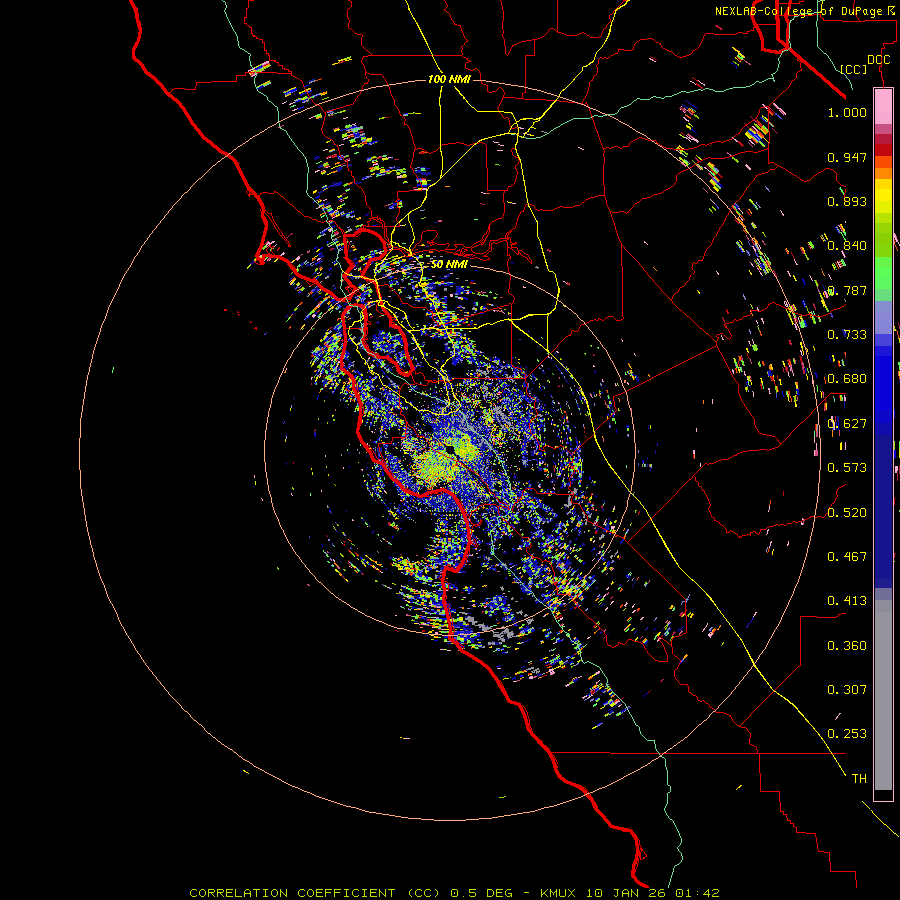This screenshot has height=900, width=900.
Task: Select the 0.573 legend value
Action: (x=847, y=468)
